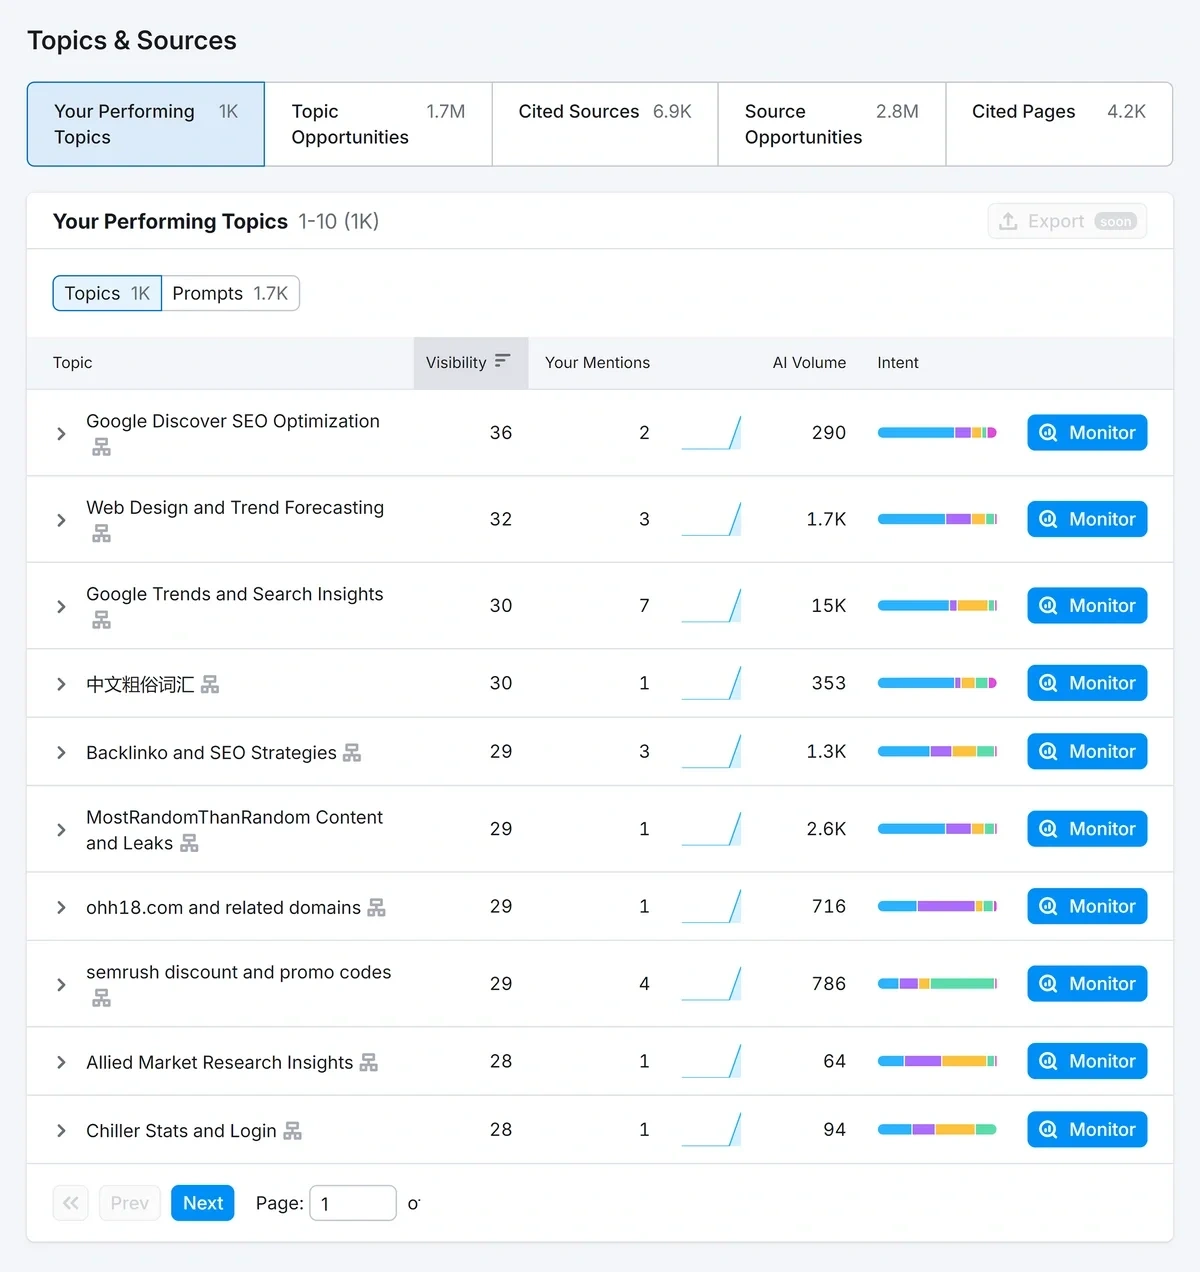Switch to the Source Opportunities tab

coord(831,124)
